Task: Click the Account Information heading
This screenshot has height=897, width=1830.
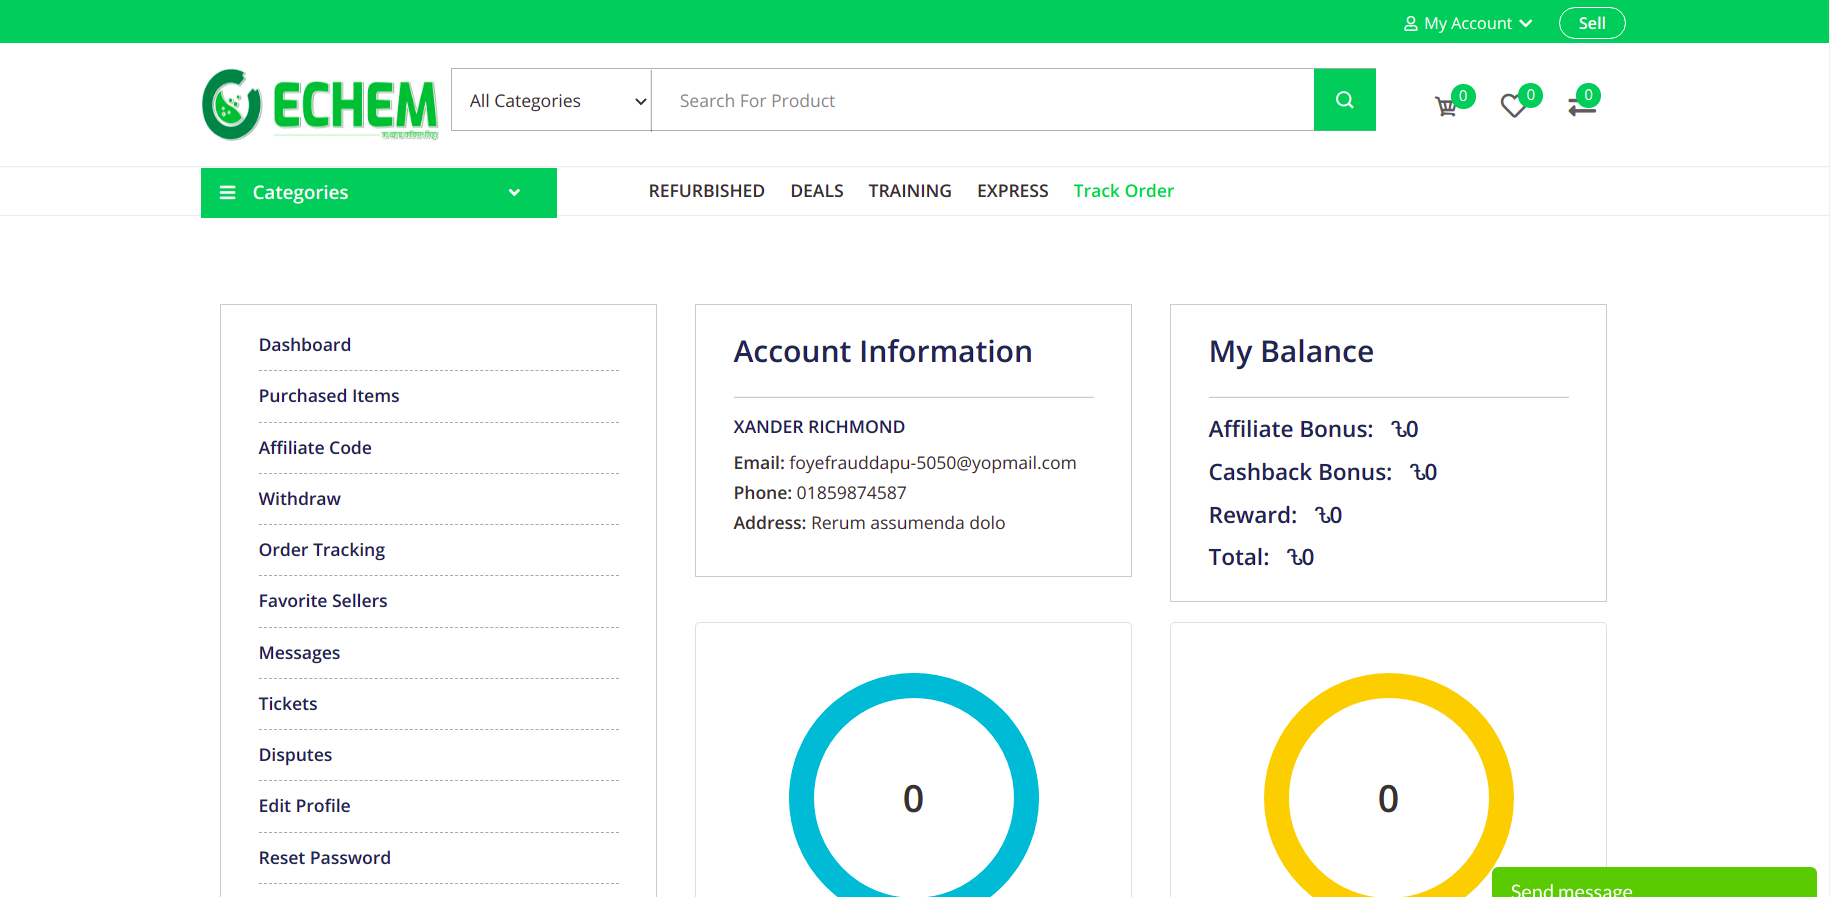Action: click(x=883, y=352)
